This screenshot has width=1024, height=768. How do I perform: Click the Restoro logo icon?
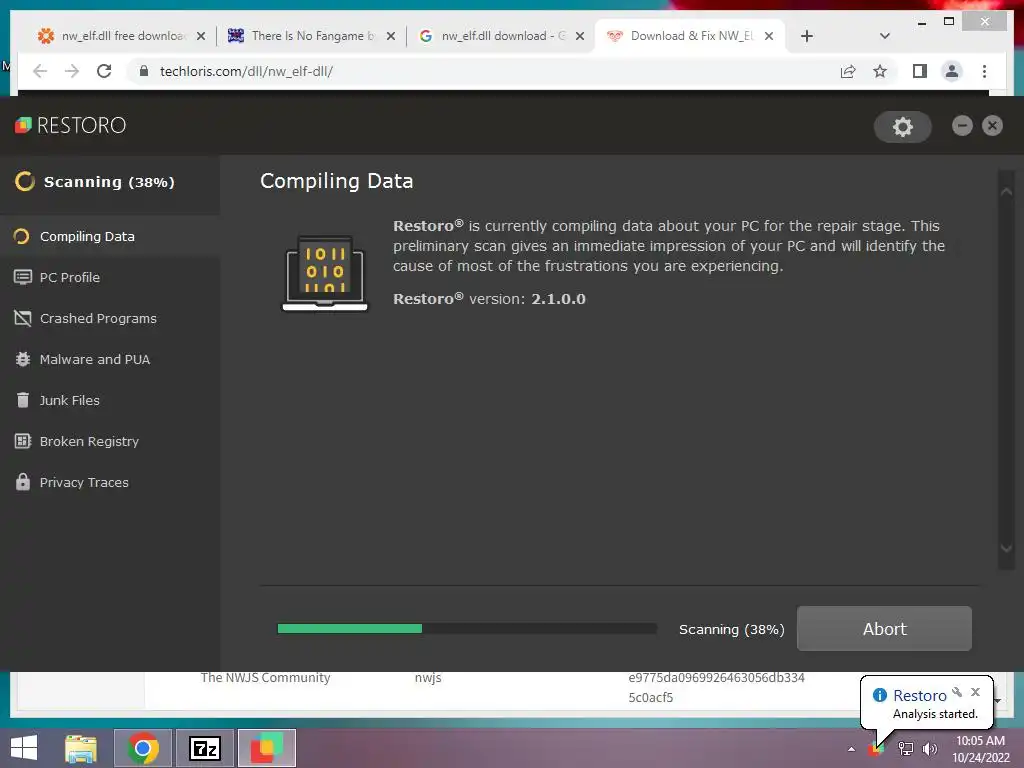pos(23,125)
